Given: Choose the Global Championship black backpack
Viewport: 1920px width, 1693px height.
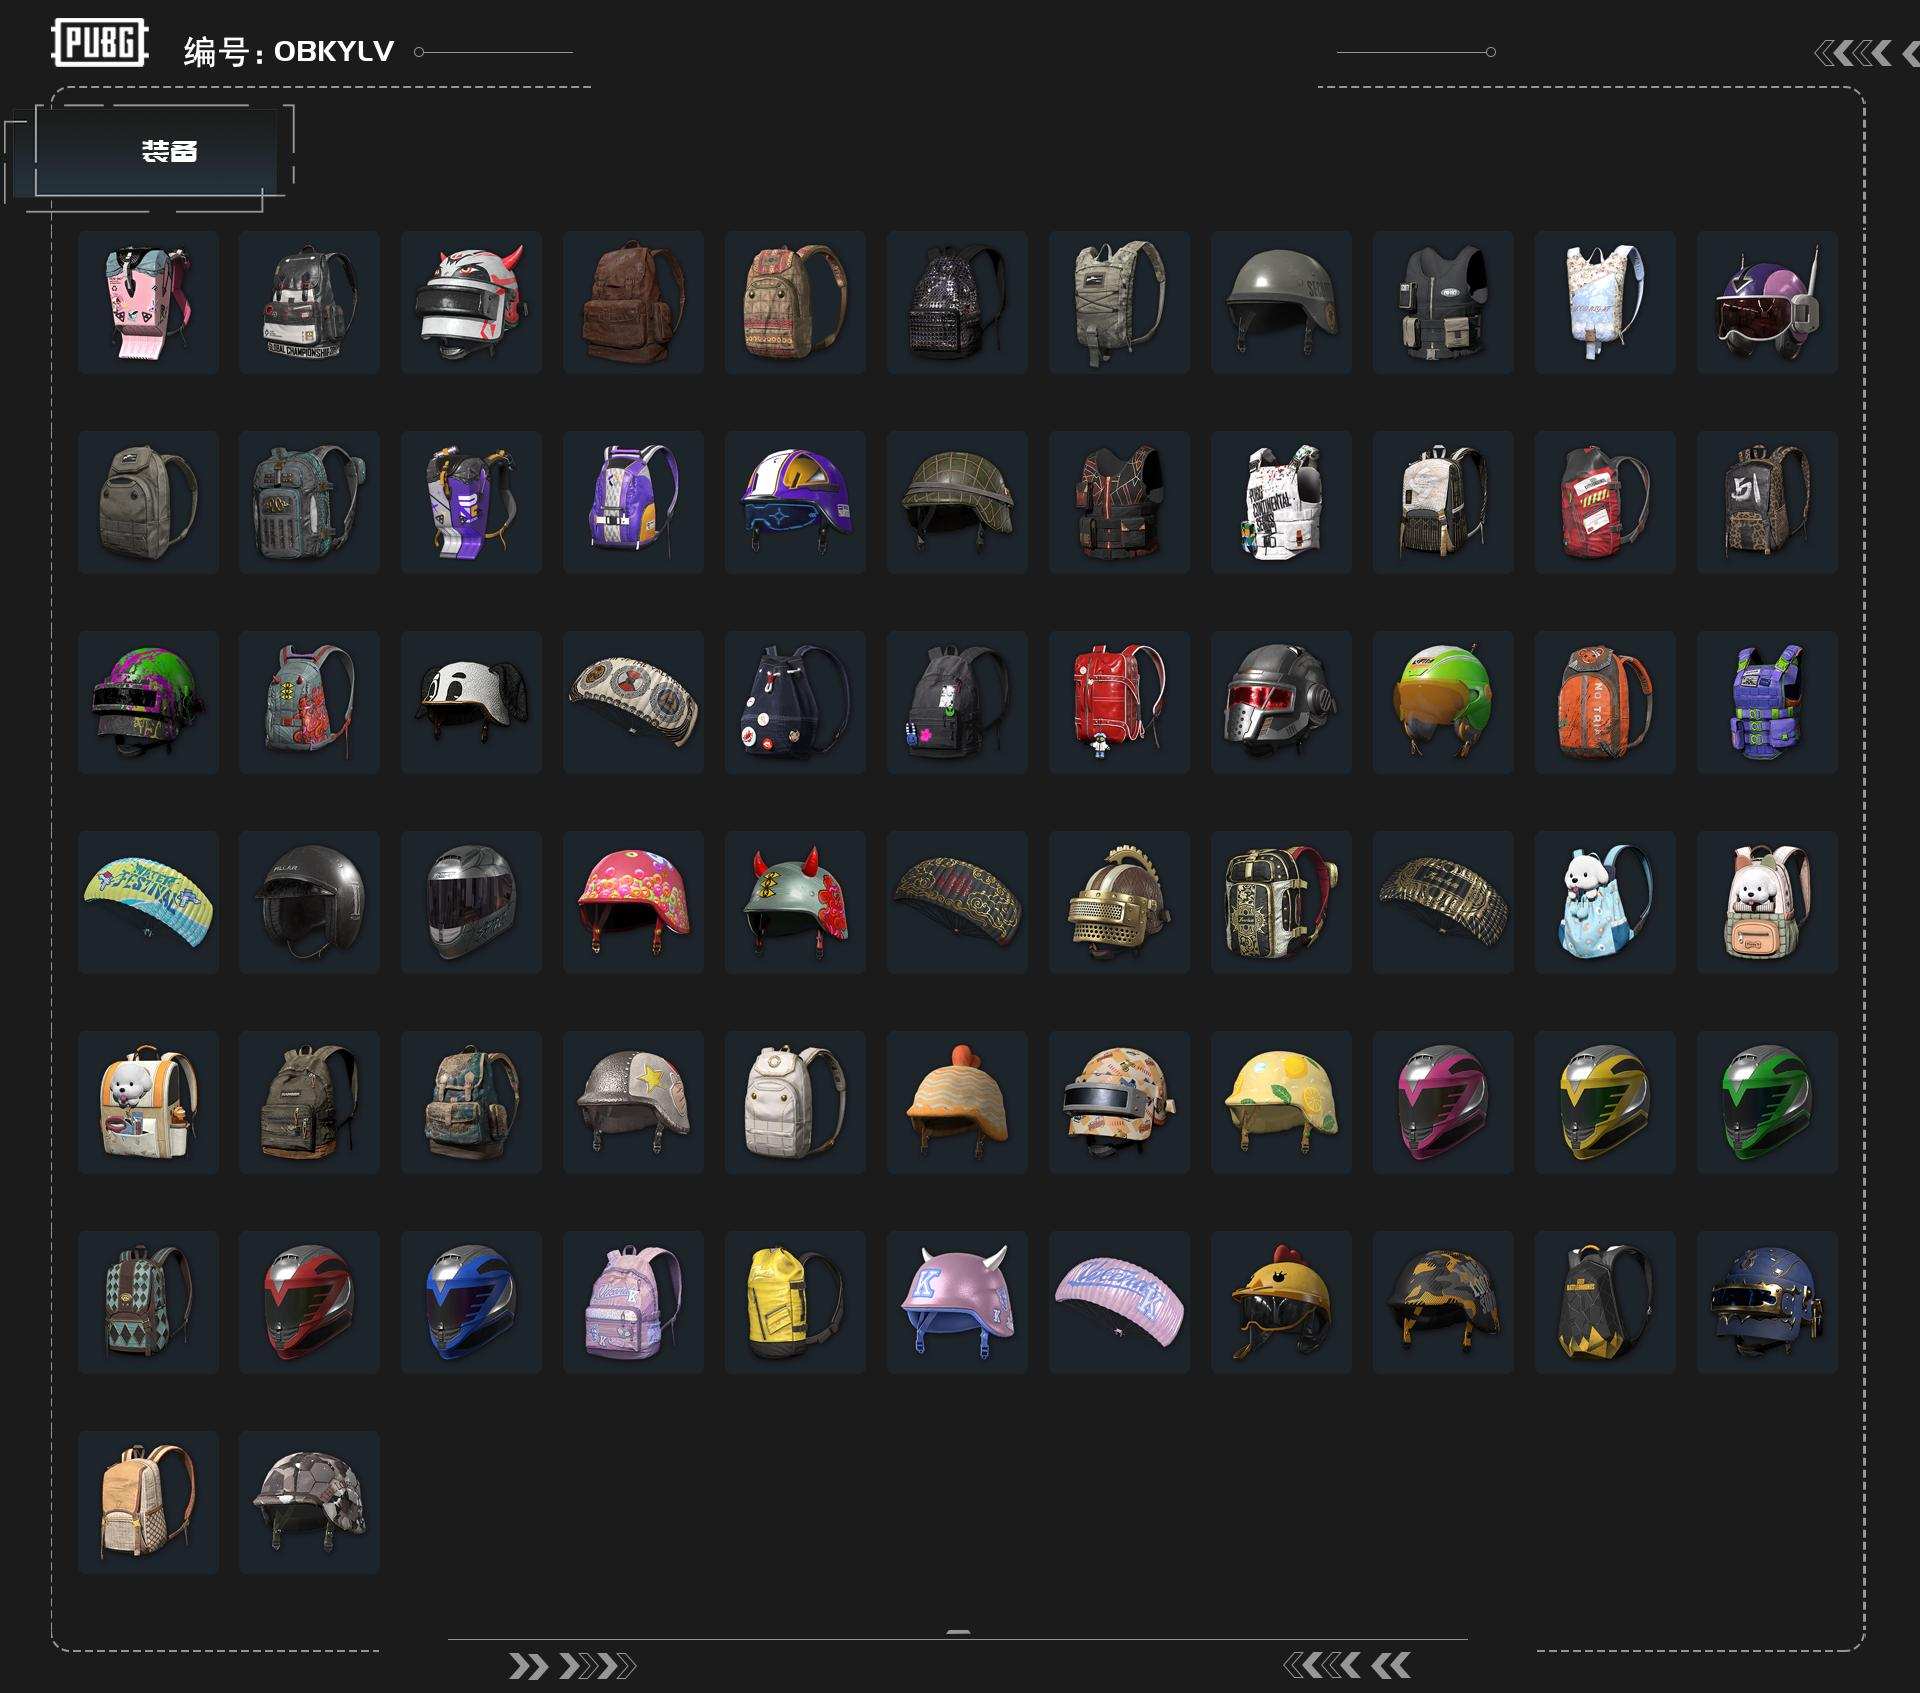Looking at the screenshot, I should [x=309, y=302].
